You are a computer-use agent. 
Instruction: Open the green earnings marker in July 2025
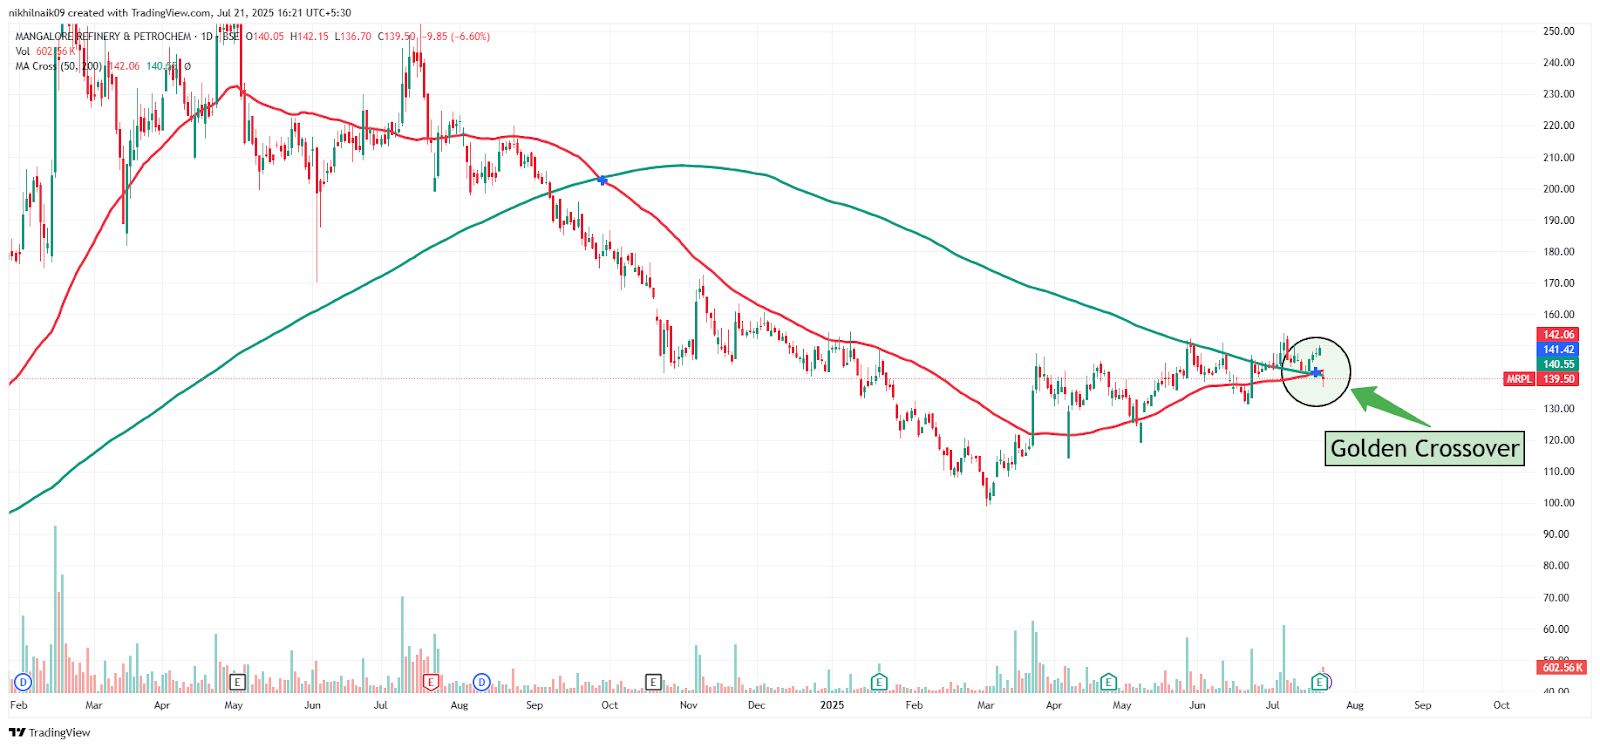[x=1320, y=682]
